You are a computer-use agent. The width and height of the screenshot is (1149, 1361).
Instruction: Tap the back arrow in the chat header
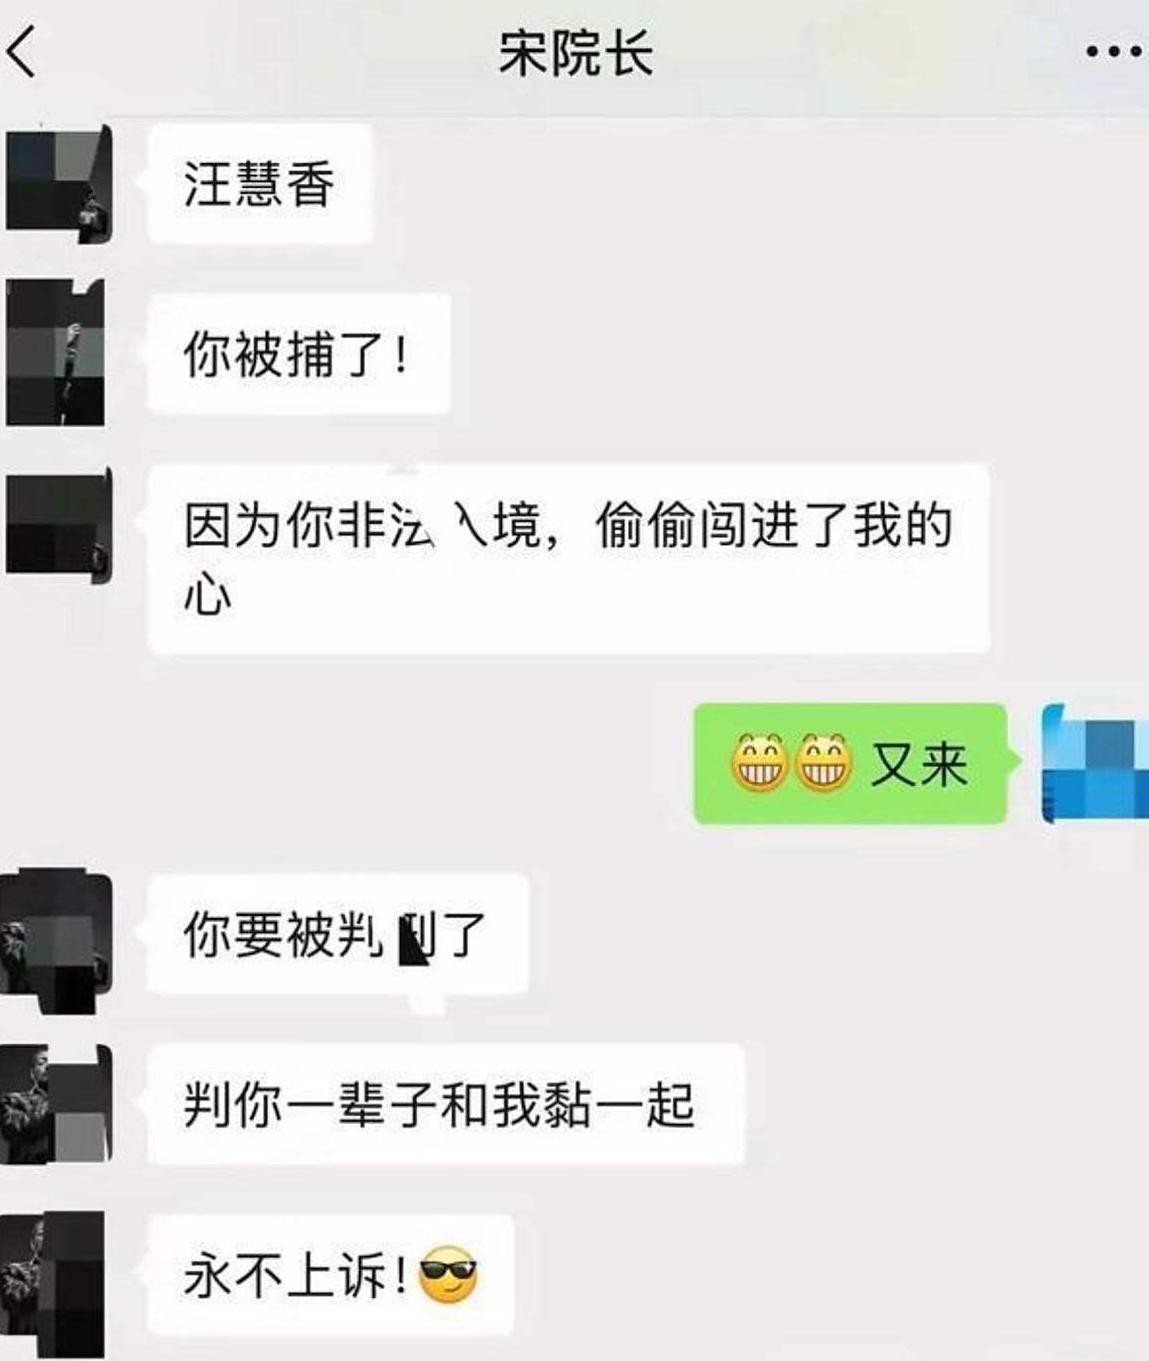(x=22, y=52)
